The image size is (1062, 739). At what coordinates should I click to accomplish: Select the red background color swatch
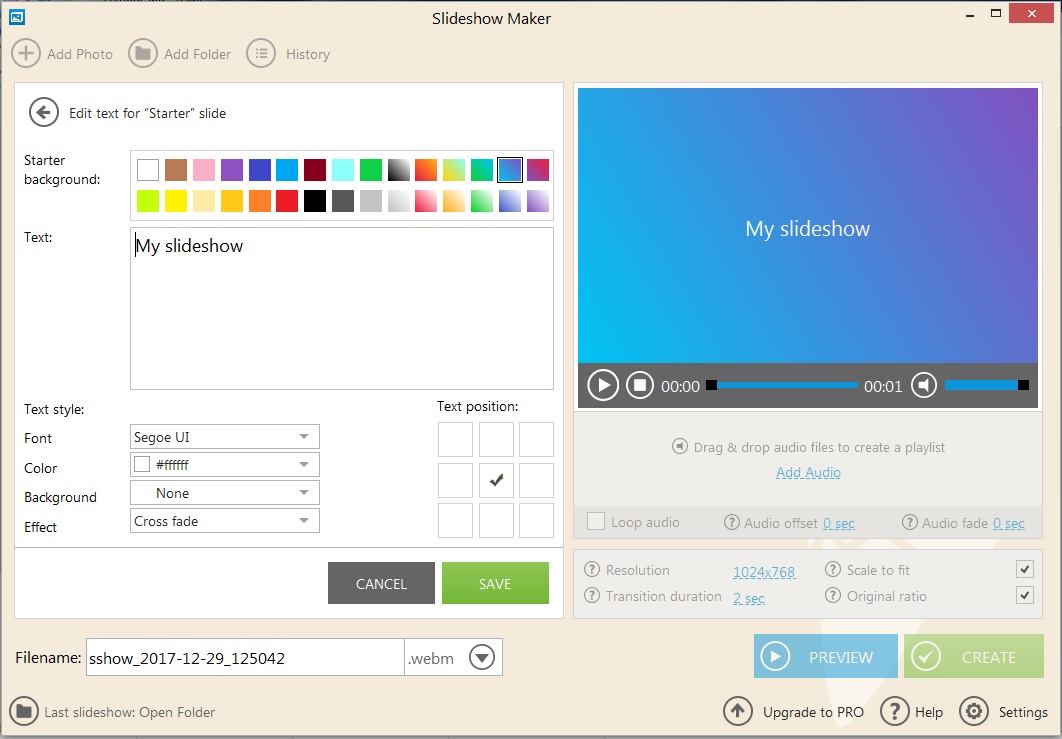(x=287, y=200)
